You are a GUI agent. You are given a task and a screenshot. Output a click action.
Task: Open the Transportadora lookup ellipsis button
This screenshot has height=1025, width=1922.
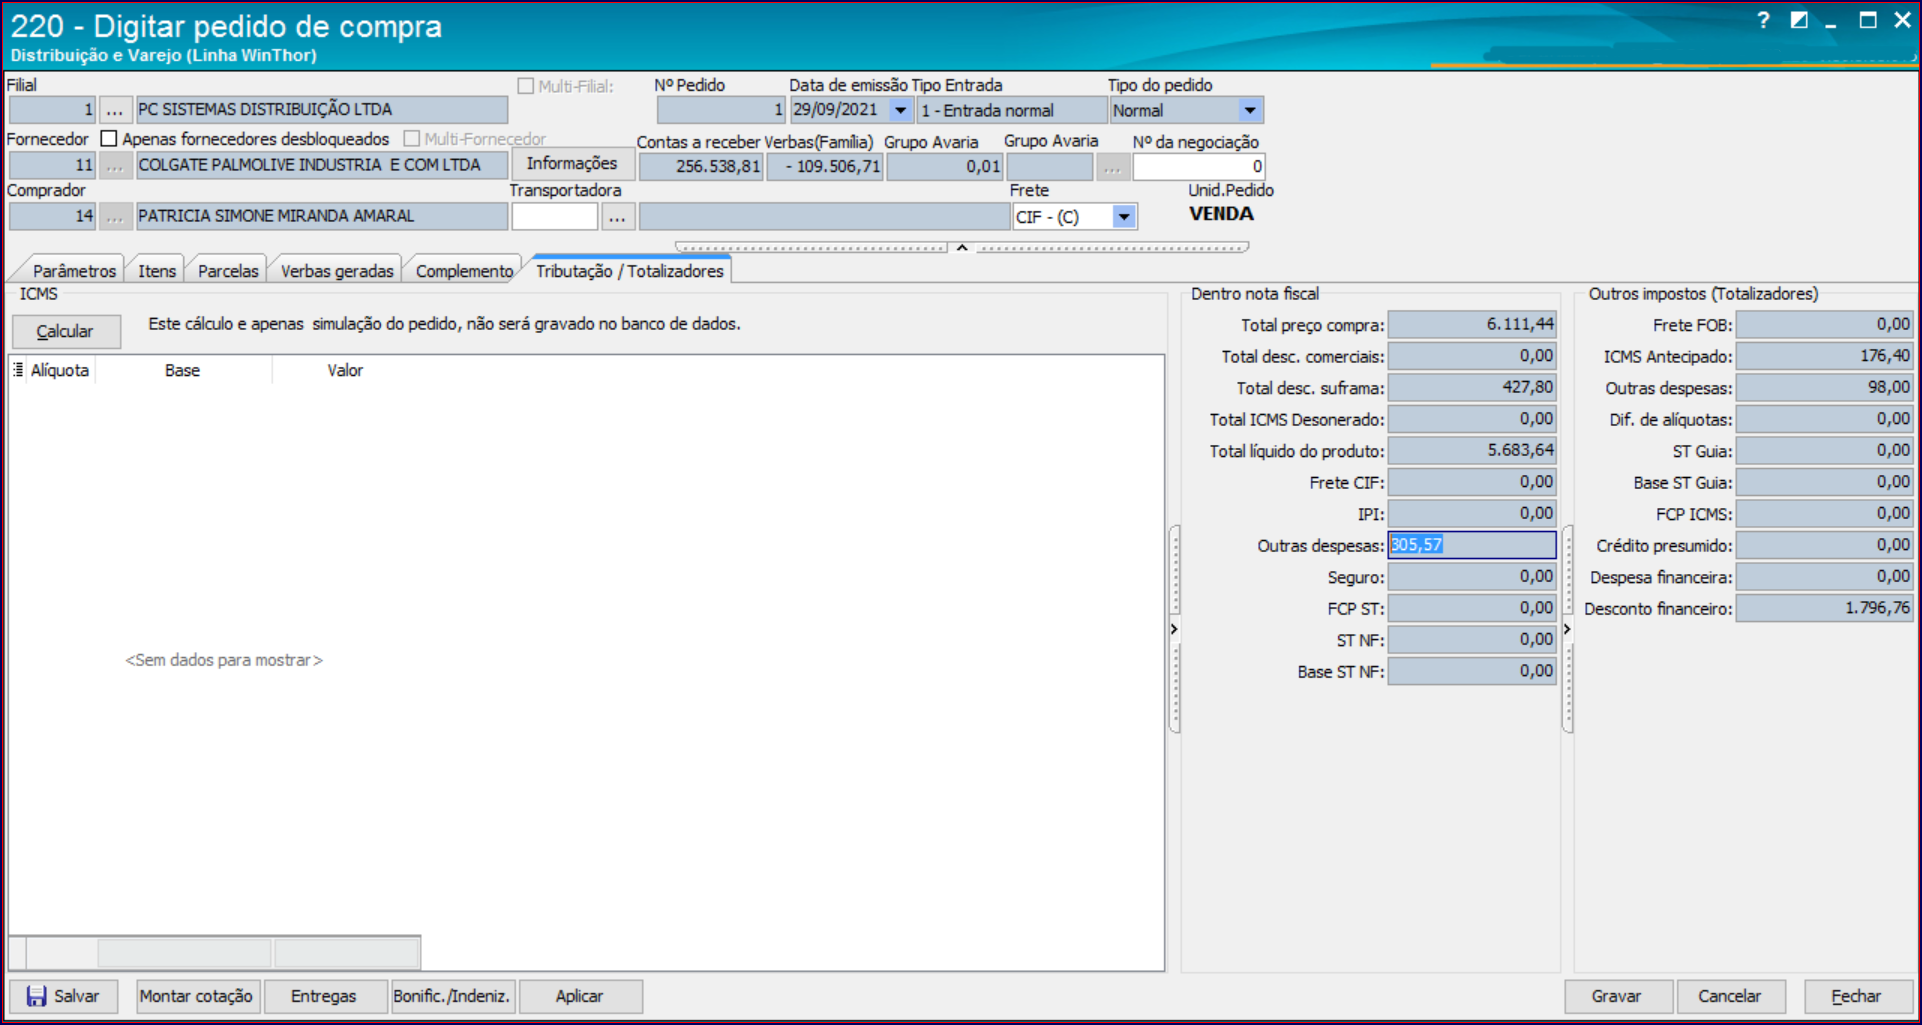pyautogui.click(x=617, y=216)
